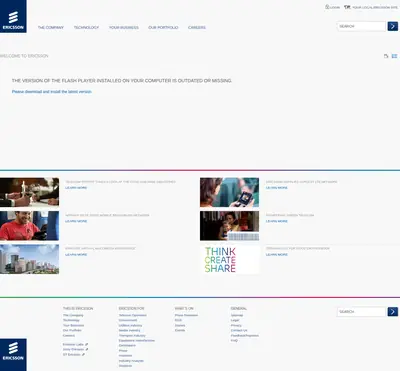
Task: Open Industry Analysts footer link
Action: [x=131, y=361]
